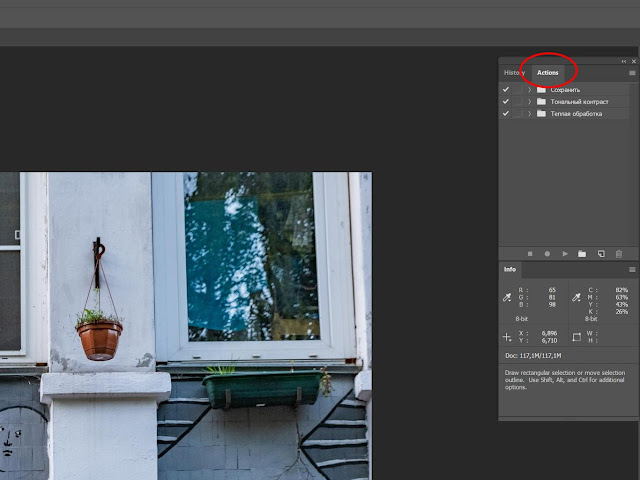The image size is (640, 480).
Task: Toggle the Тональный контраст set checkmark
Action: pyautogui.click(x=506, y=101)
